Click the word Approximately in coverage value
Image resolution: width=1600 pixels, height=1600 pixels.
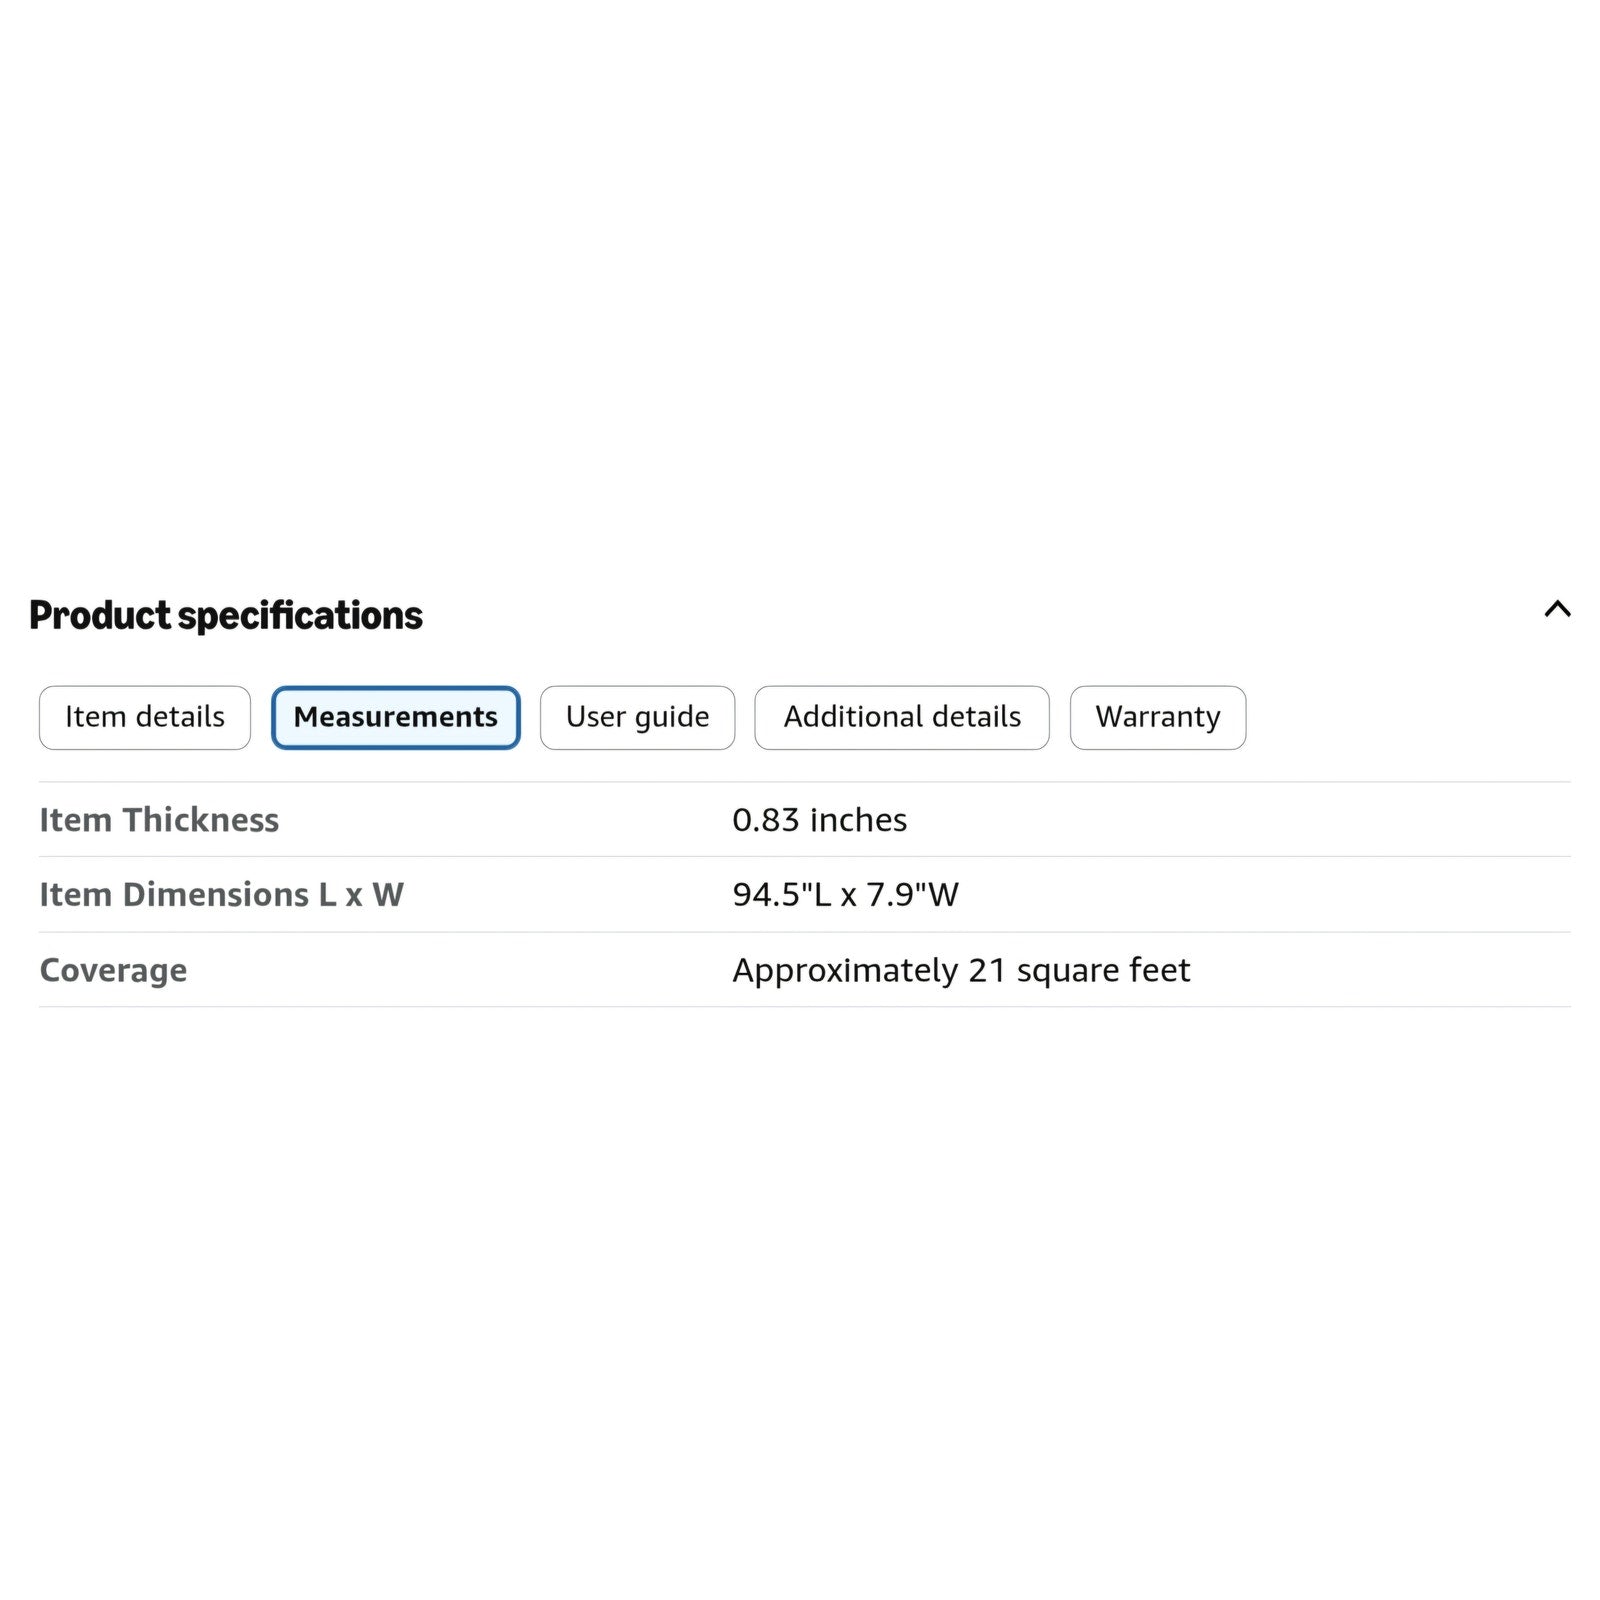(x=845, y=971)
